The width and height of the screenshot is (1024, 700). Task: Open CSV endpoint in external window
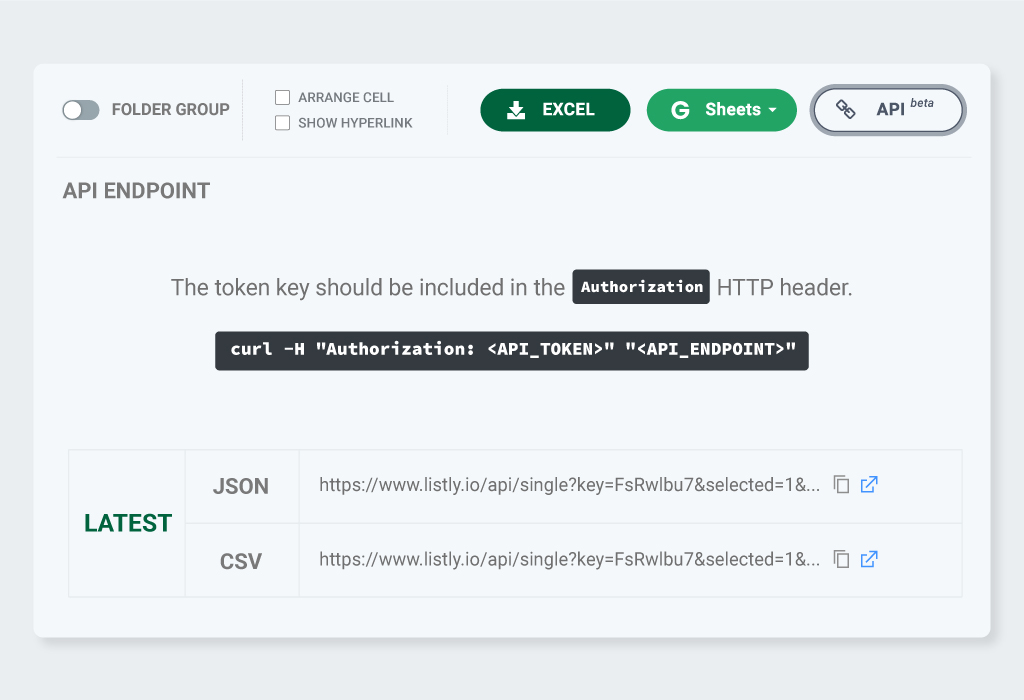click(869, 559)
